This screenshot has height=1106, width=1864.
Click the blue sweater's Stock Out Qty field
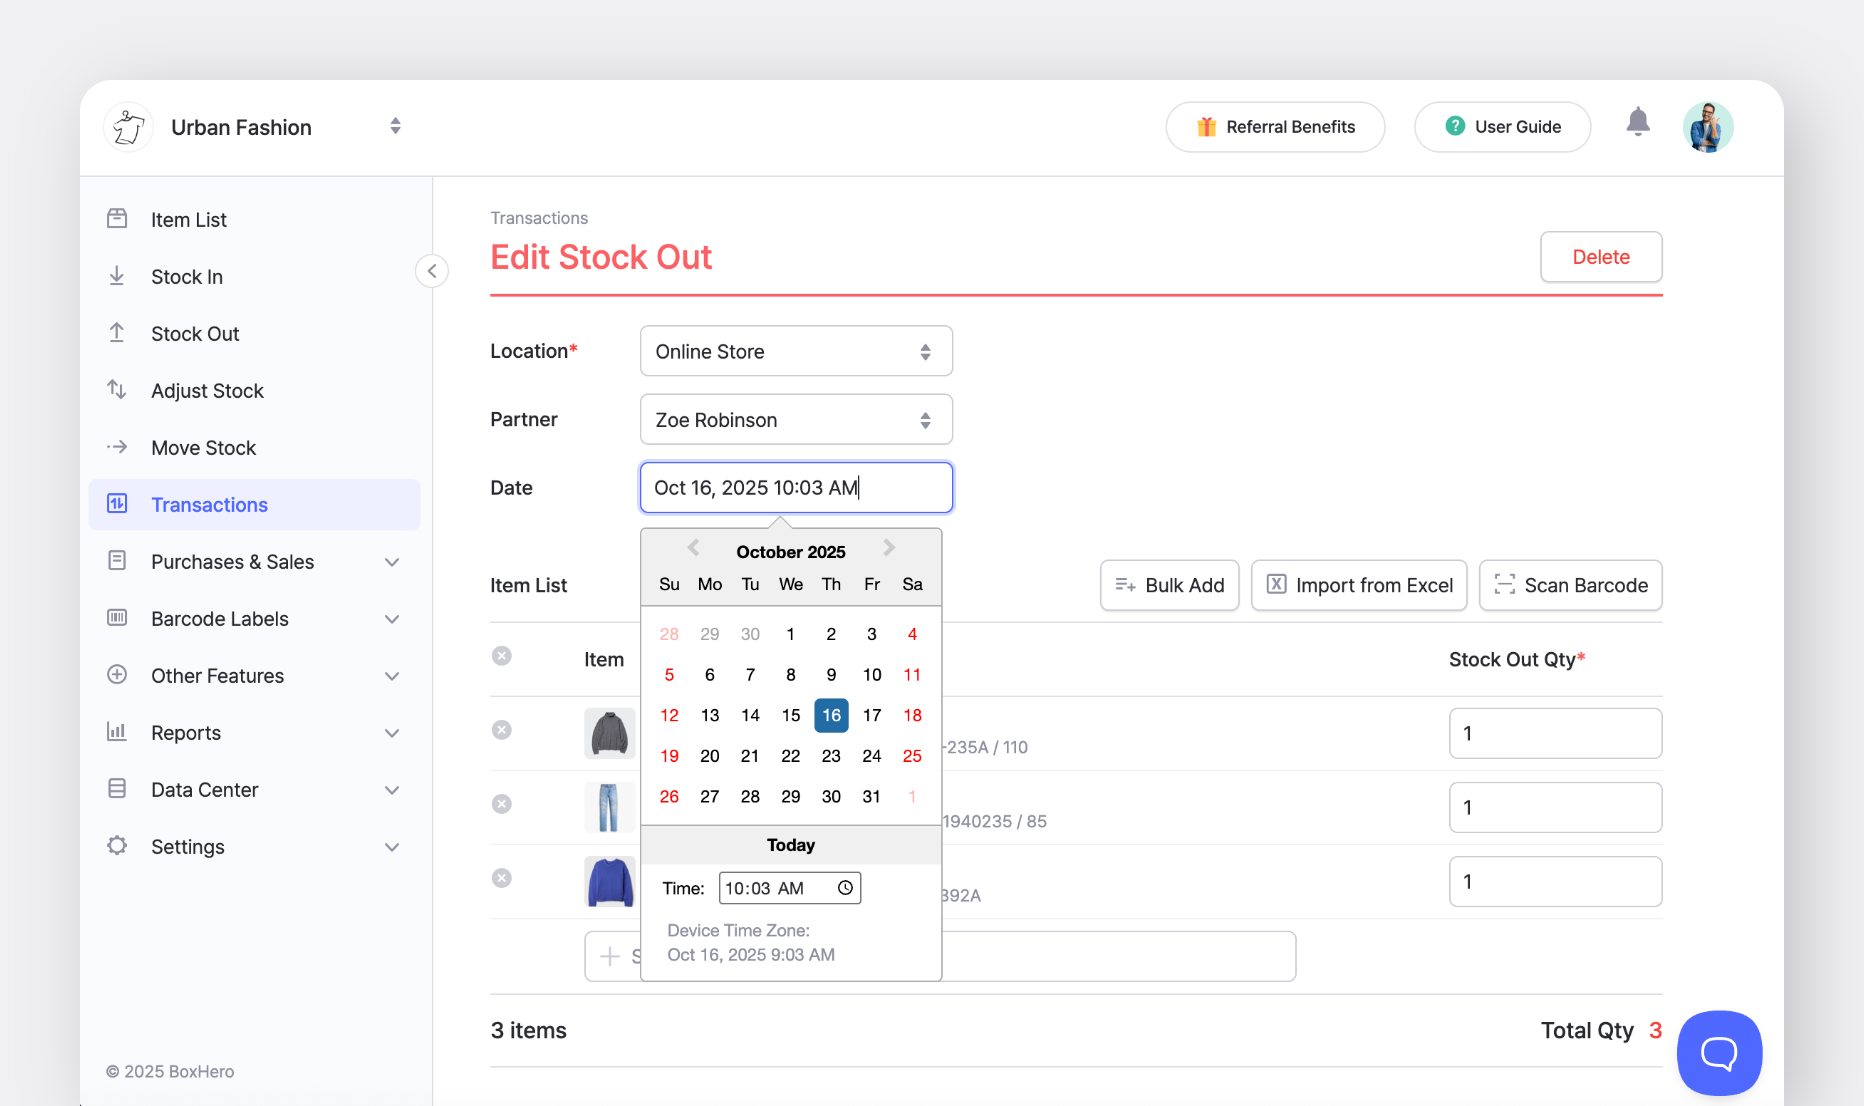pyautogui.click(x=1554, y=881)
